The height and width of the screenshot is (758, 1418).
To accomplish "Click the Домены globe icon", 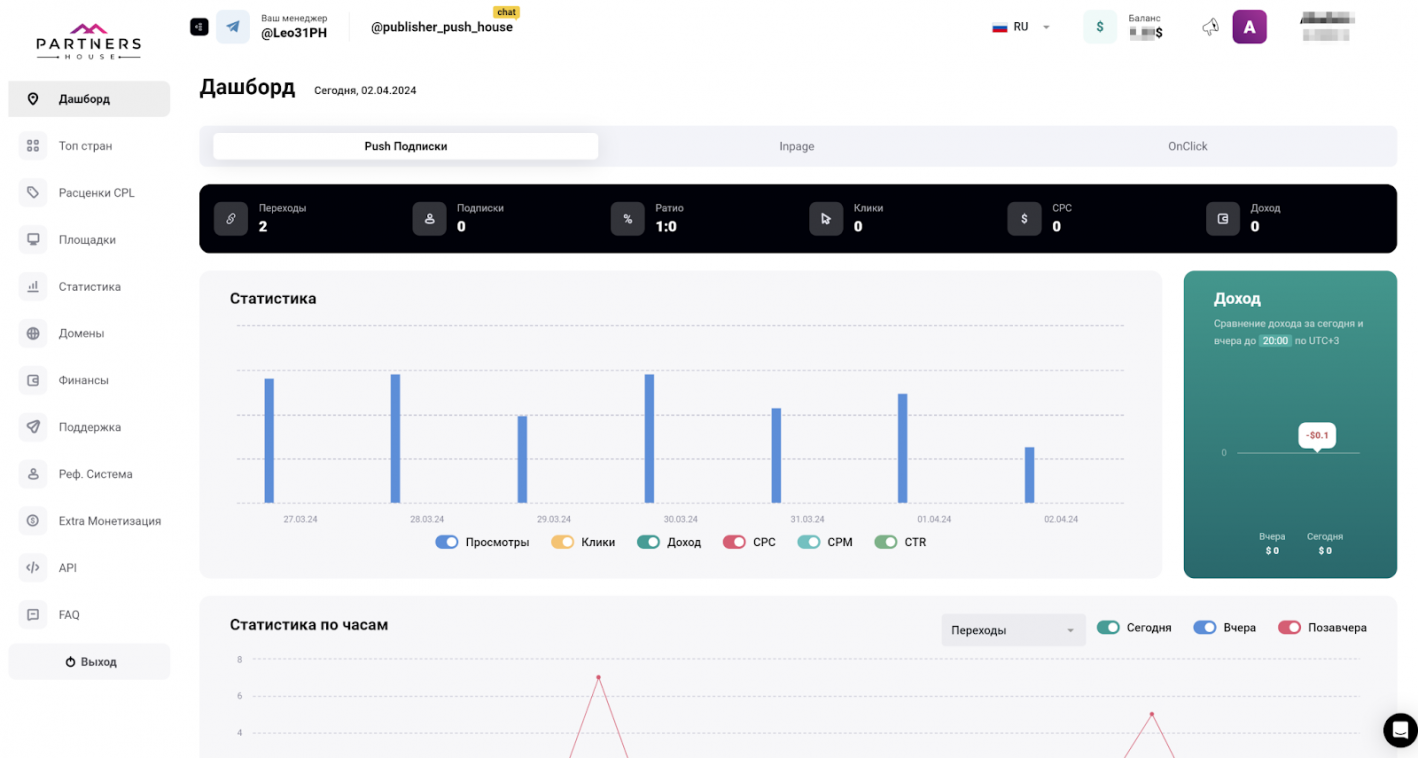I will (33, 333).
